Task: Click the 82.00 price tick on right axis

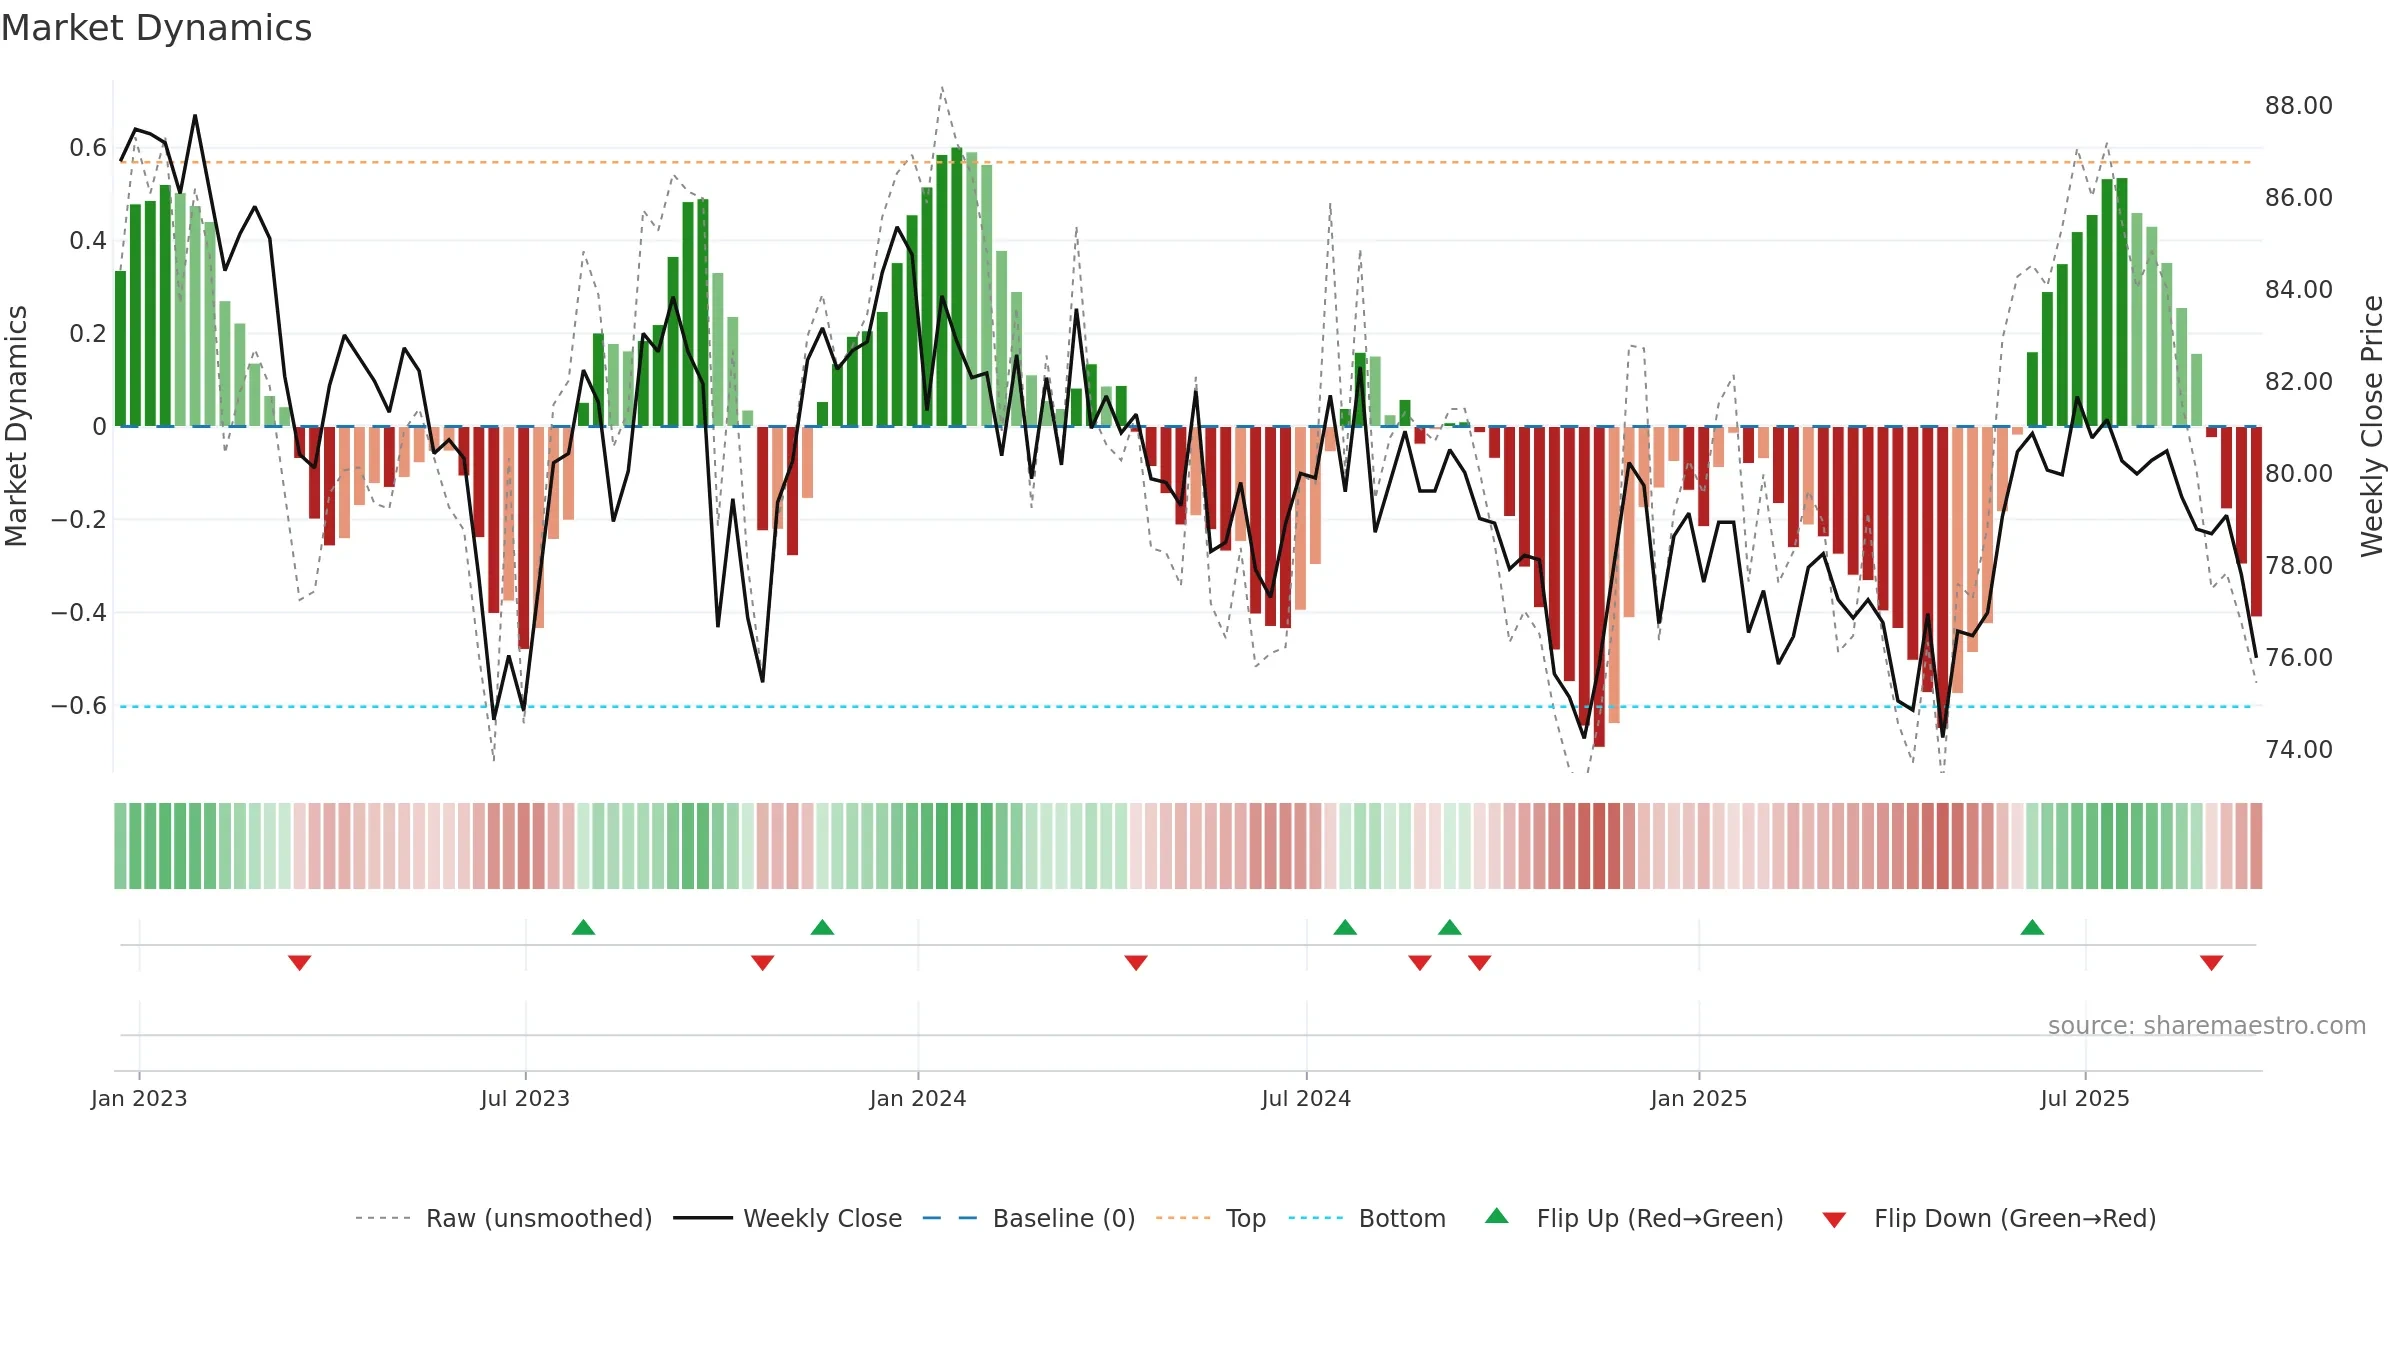Action: [x=2299, y=382]
